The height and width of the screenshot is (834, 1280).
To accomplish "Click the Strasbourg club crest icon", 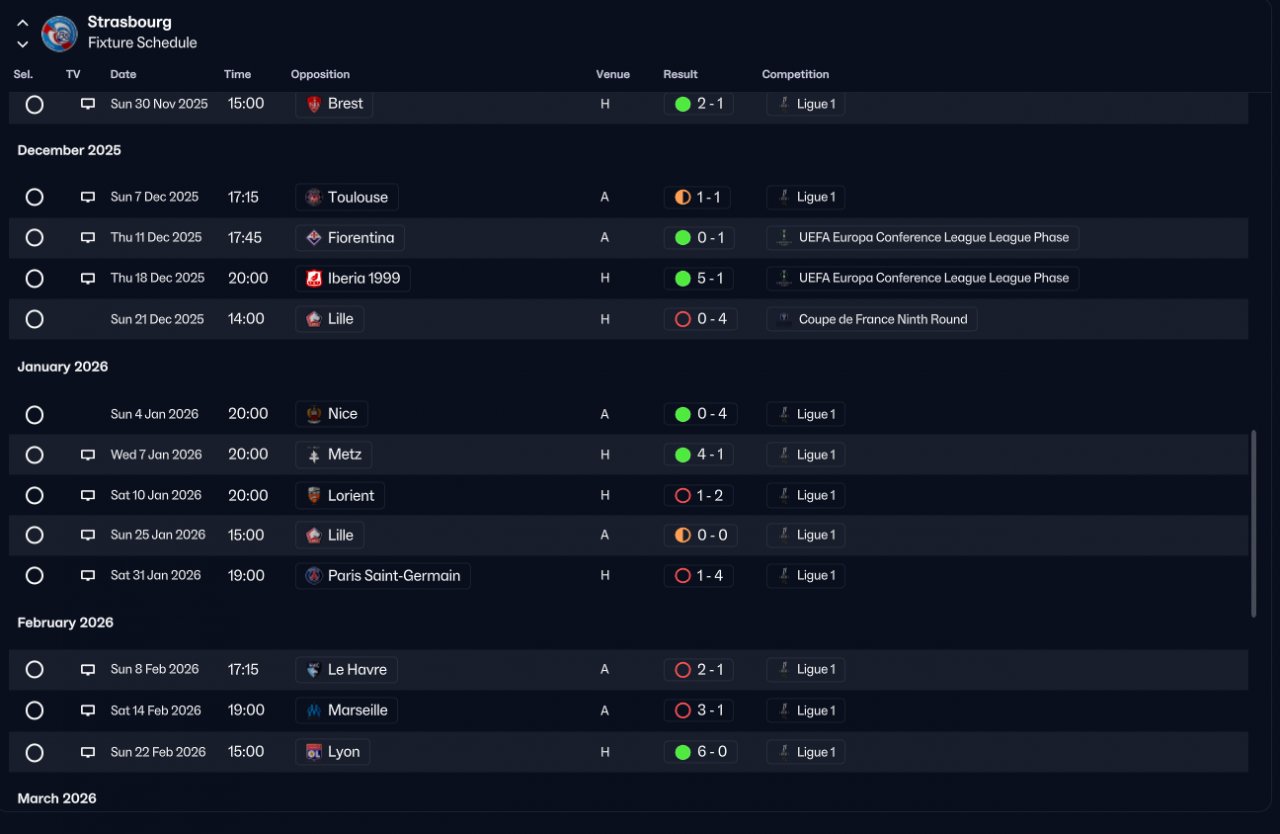I will tap(59, 33).
